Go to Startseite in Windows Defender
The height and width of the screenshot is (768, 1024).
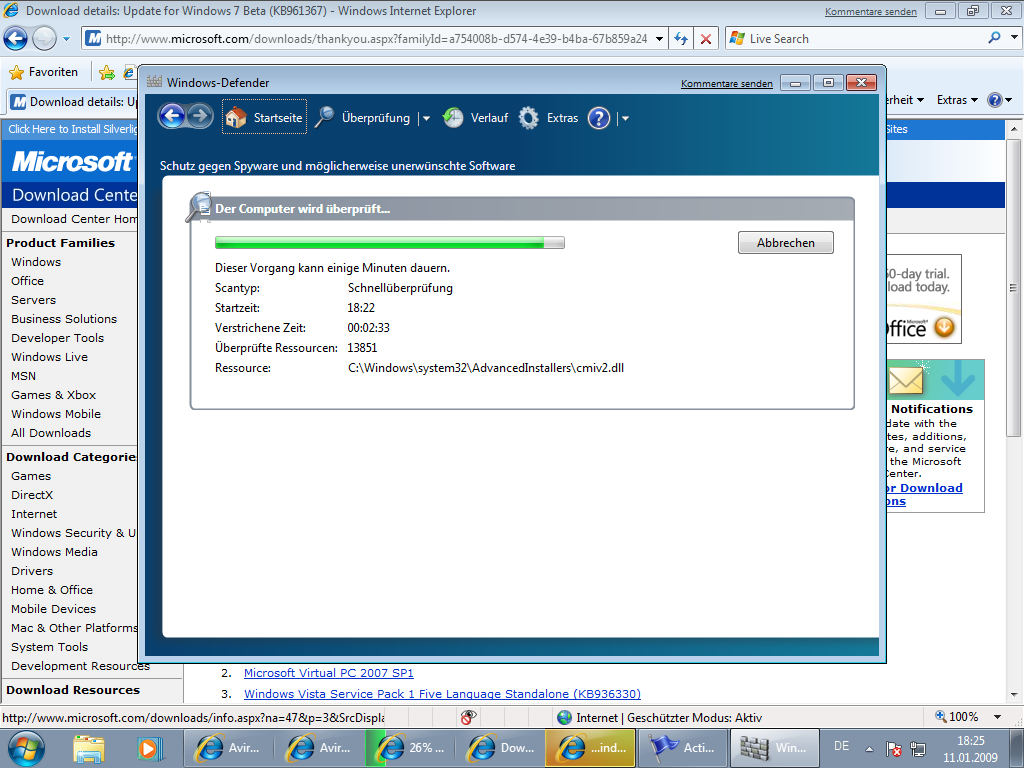pyautogui.click(x=264, y=118)
